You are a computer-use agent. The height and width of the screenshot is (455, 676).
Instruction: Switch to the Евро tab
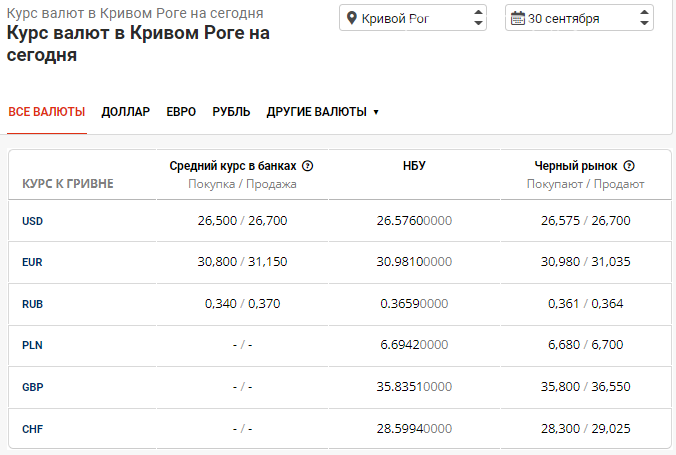(181, 111)
